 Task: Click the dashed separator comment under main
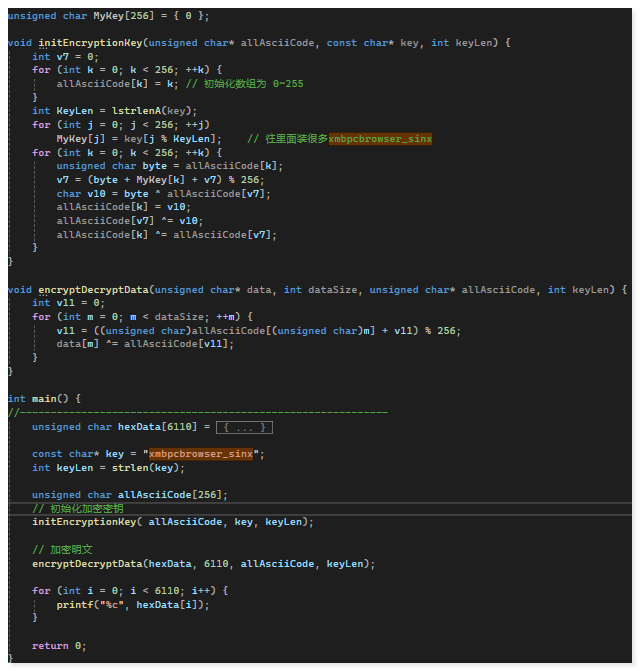(x=200, y=412)
